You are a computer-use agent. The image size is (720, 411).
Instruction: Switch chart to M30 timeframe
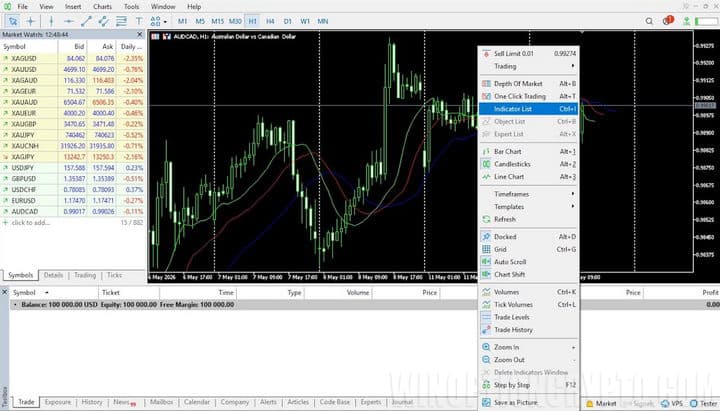(235, 21)
